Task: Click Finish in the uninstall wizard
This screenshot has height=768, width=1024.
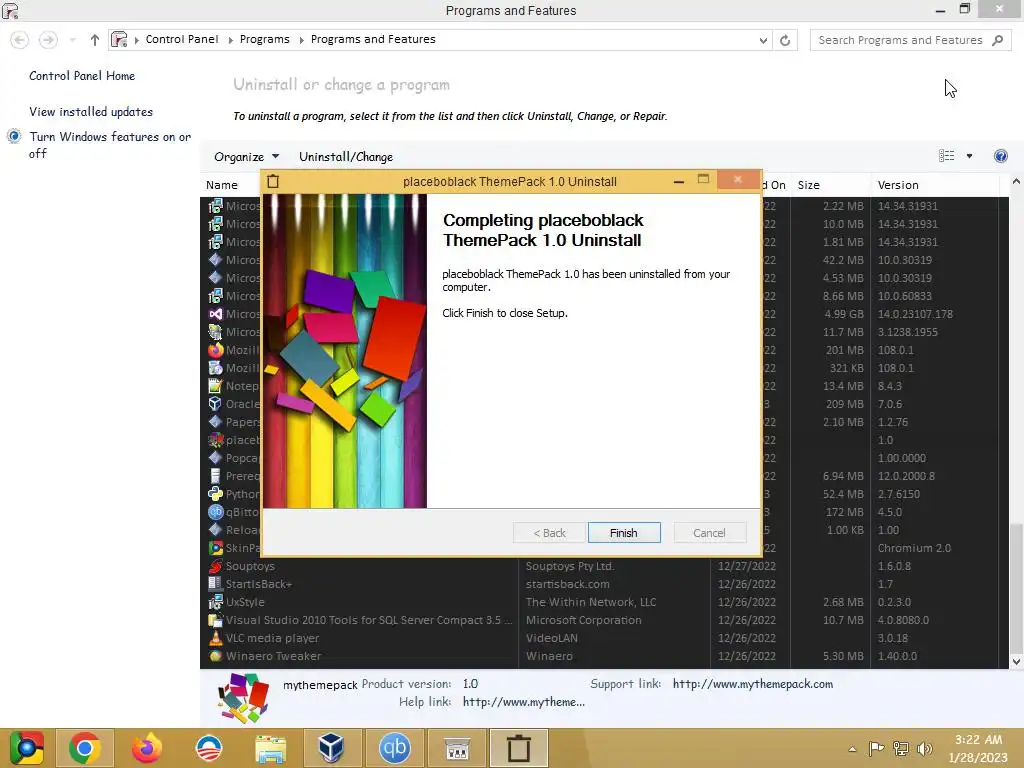Action: [x=624, y=533]
